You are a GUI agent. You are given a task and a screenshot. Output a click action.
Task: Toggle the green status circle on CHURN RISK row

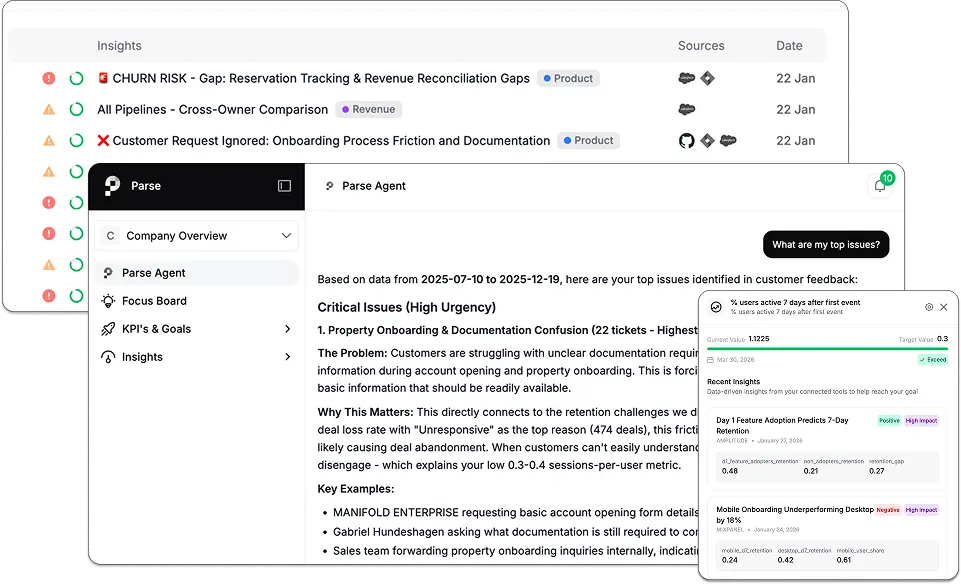coord(76,78)
